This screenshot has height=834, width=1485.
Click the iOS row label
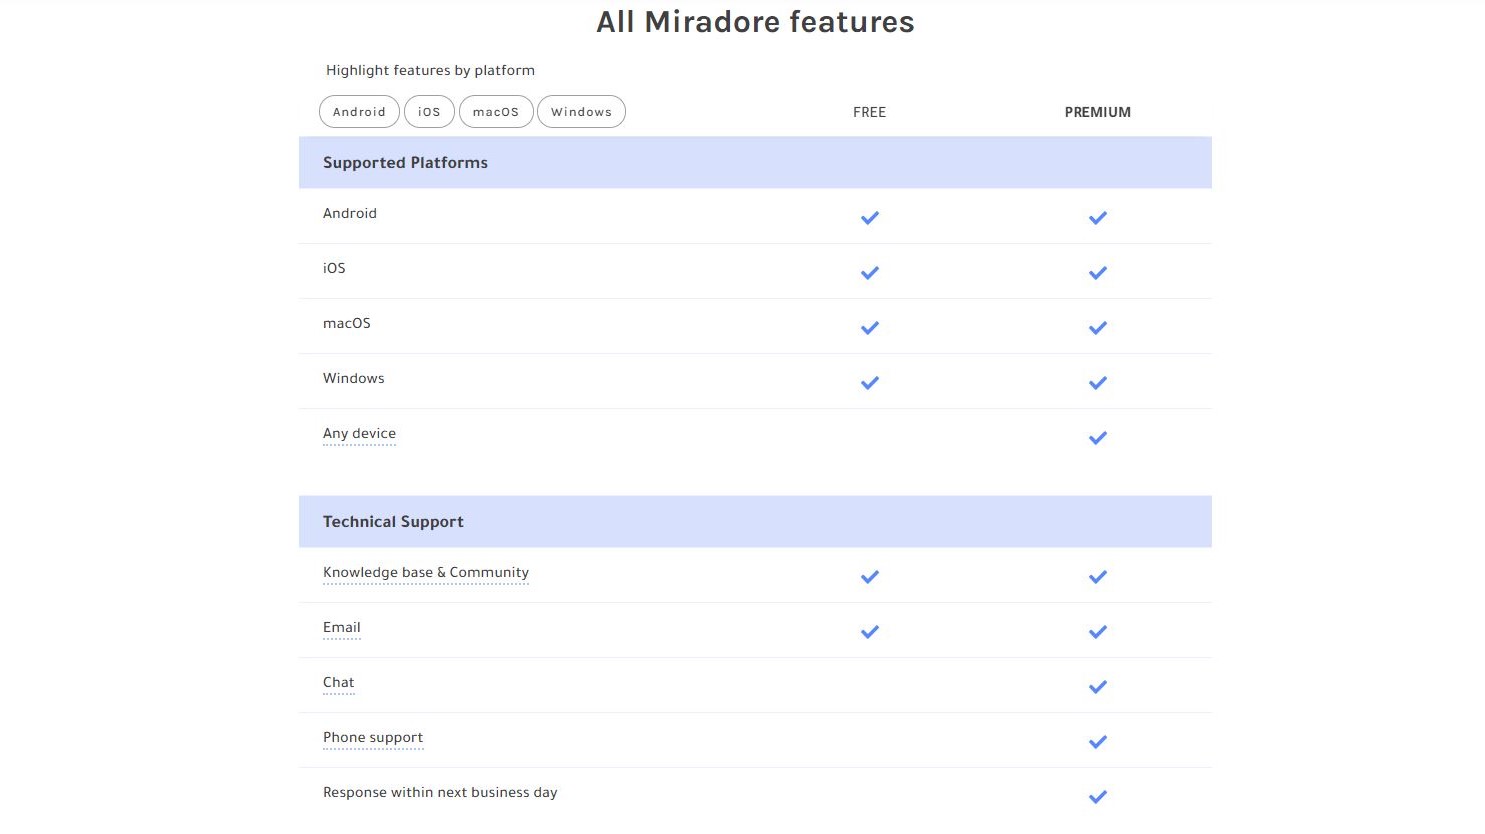[334, 268]
